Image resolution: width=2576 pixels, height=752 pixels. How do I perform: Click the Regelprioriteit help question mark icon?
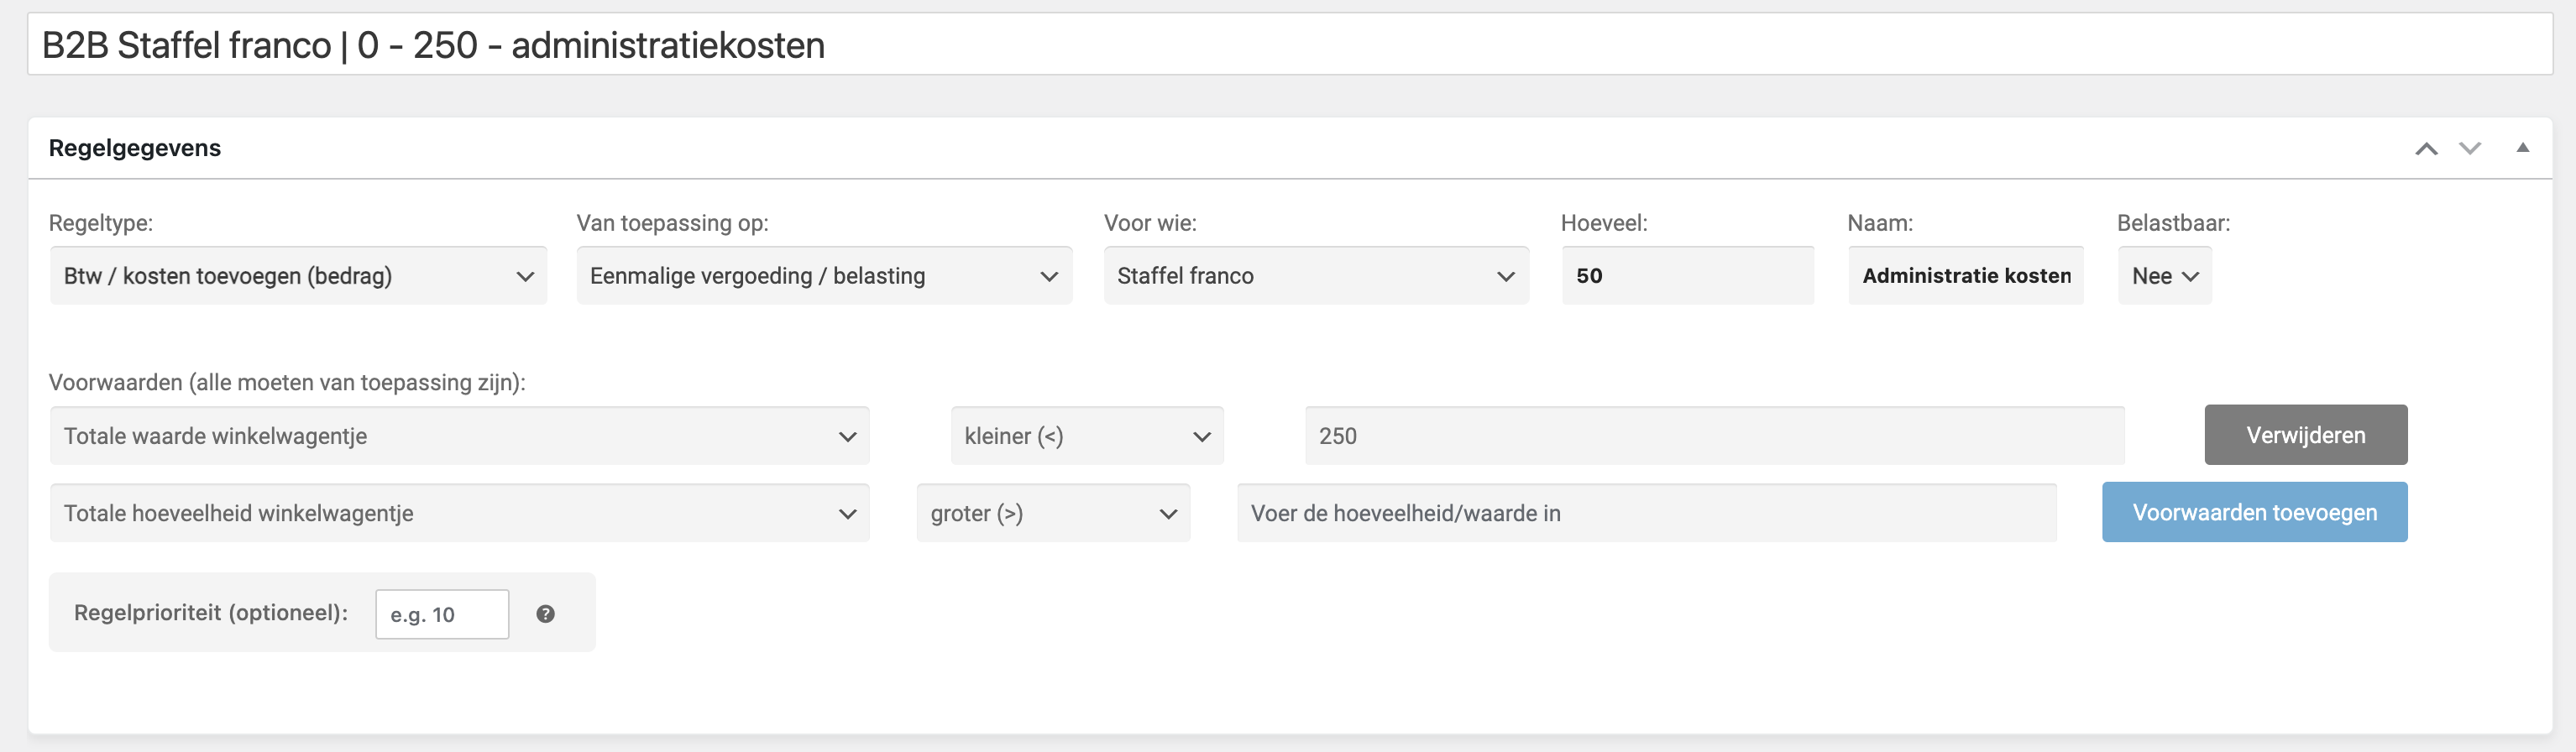[x=545, y=614]
